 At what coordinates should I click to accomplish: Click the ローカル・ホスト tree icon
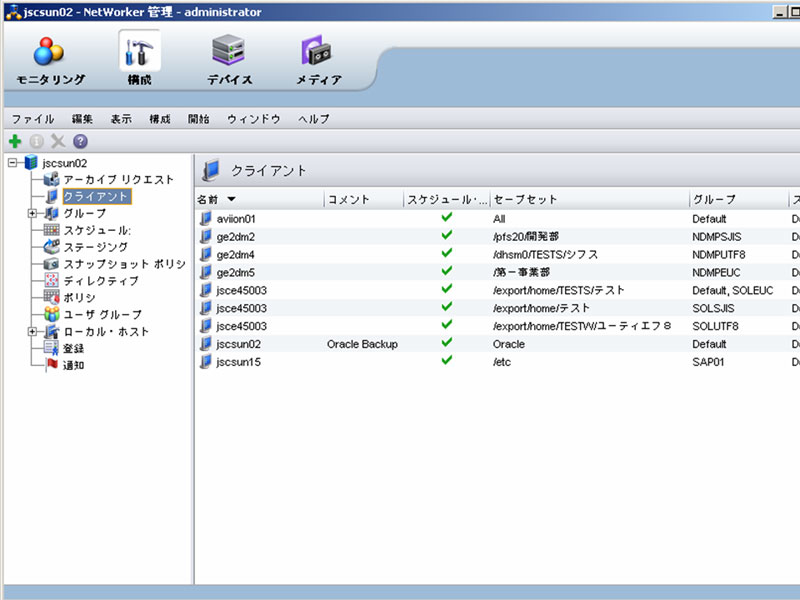click(52, 331)
